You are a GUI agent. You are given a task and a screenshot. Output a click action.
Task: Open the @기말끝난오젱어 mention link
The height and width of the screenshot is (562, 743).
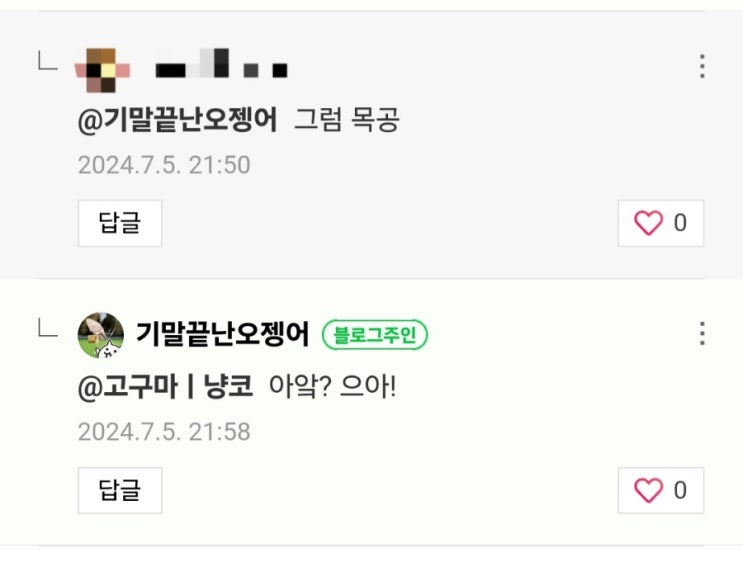[x=177, y=120]
